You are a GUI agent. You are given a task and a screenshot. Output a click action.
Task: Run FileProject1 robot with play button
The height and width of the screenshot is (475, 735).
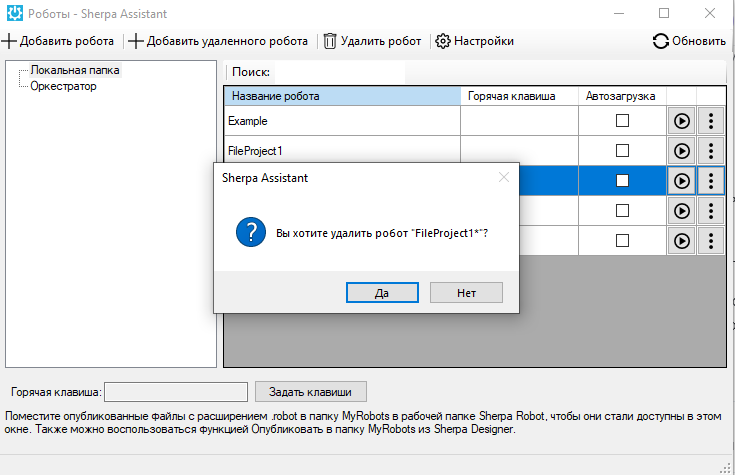click(x=682, y=151)
